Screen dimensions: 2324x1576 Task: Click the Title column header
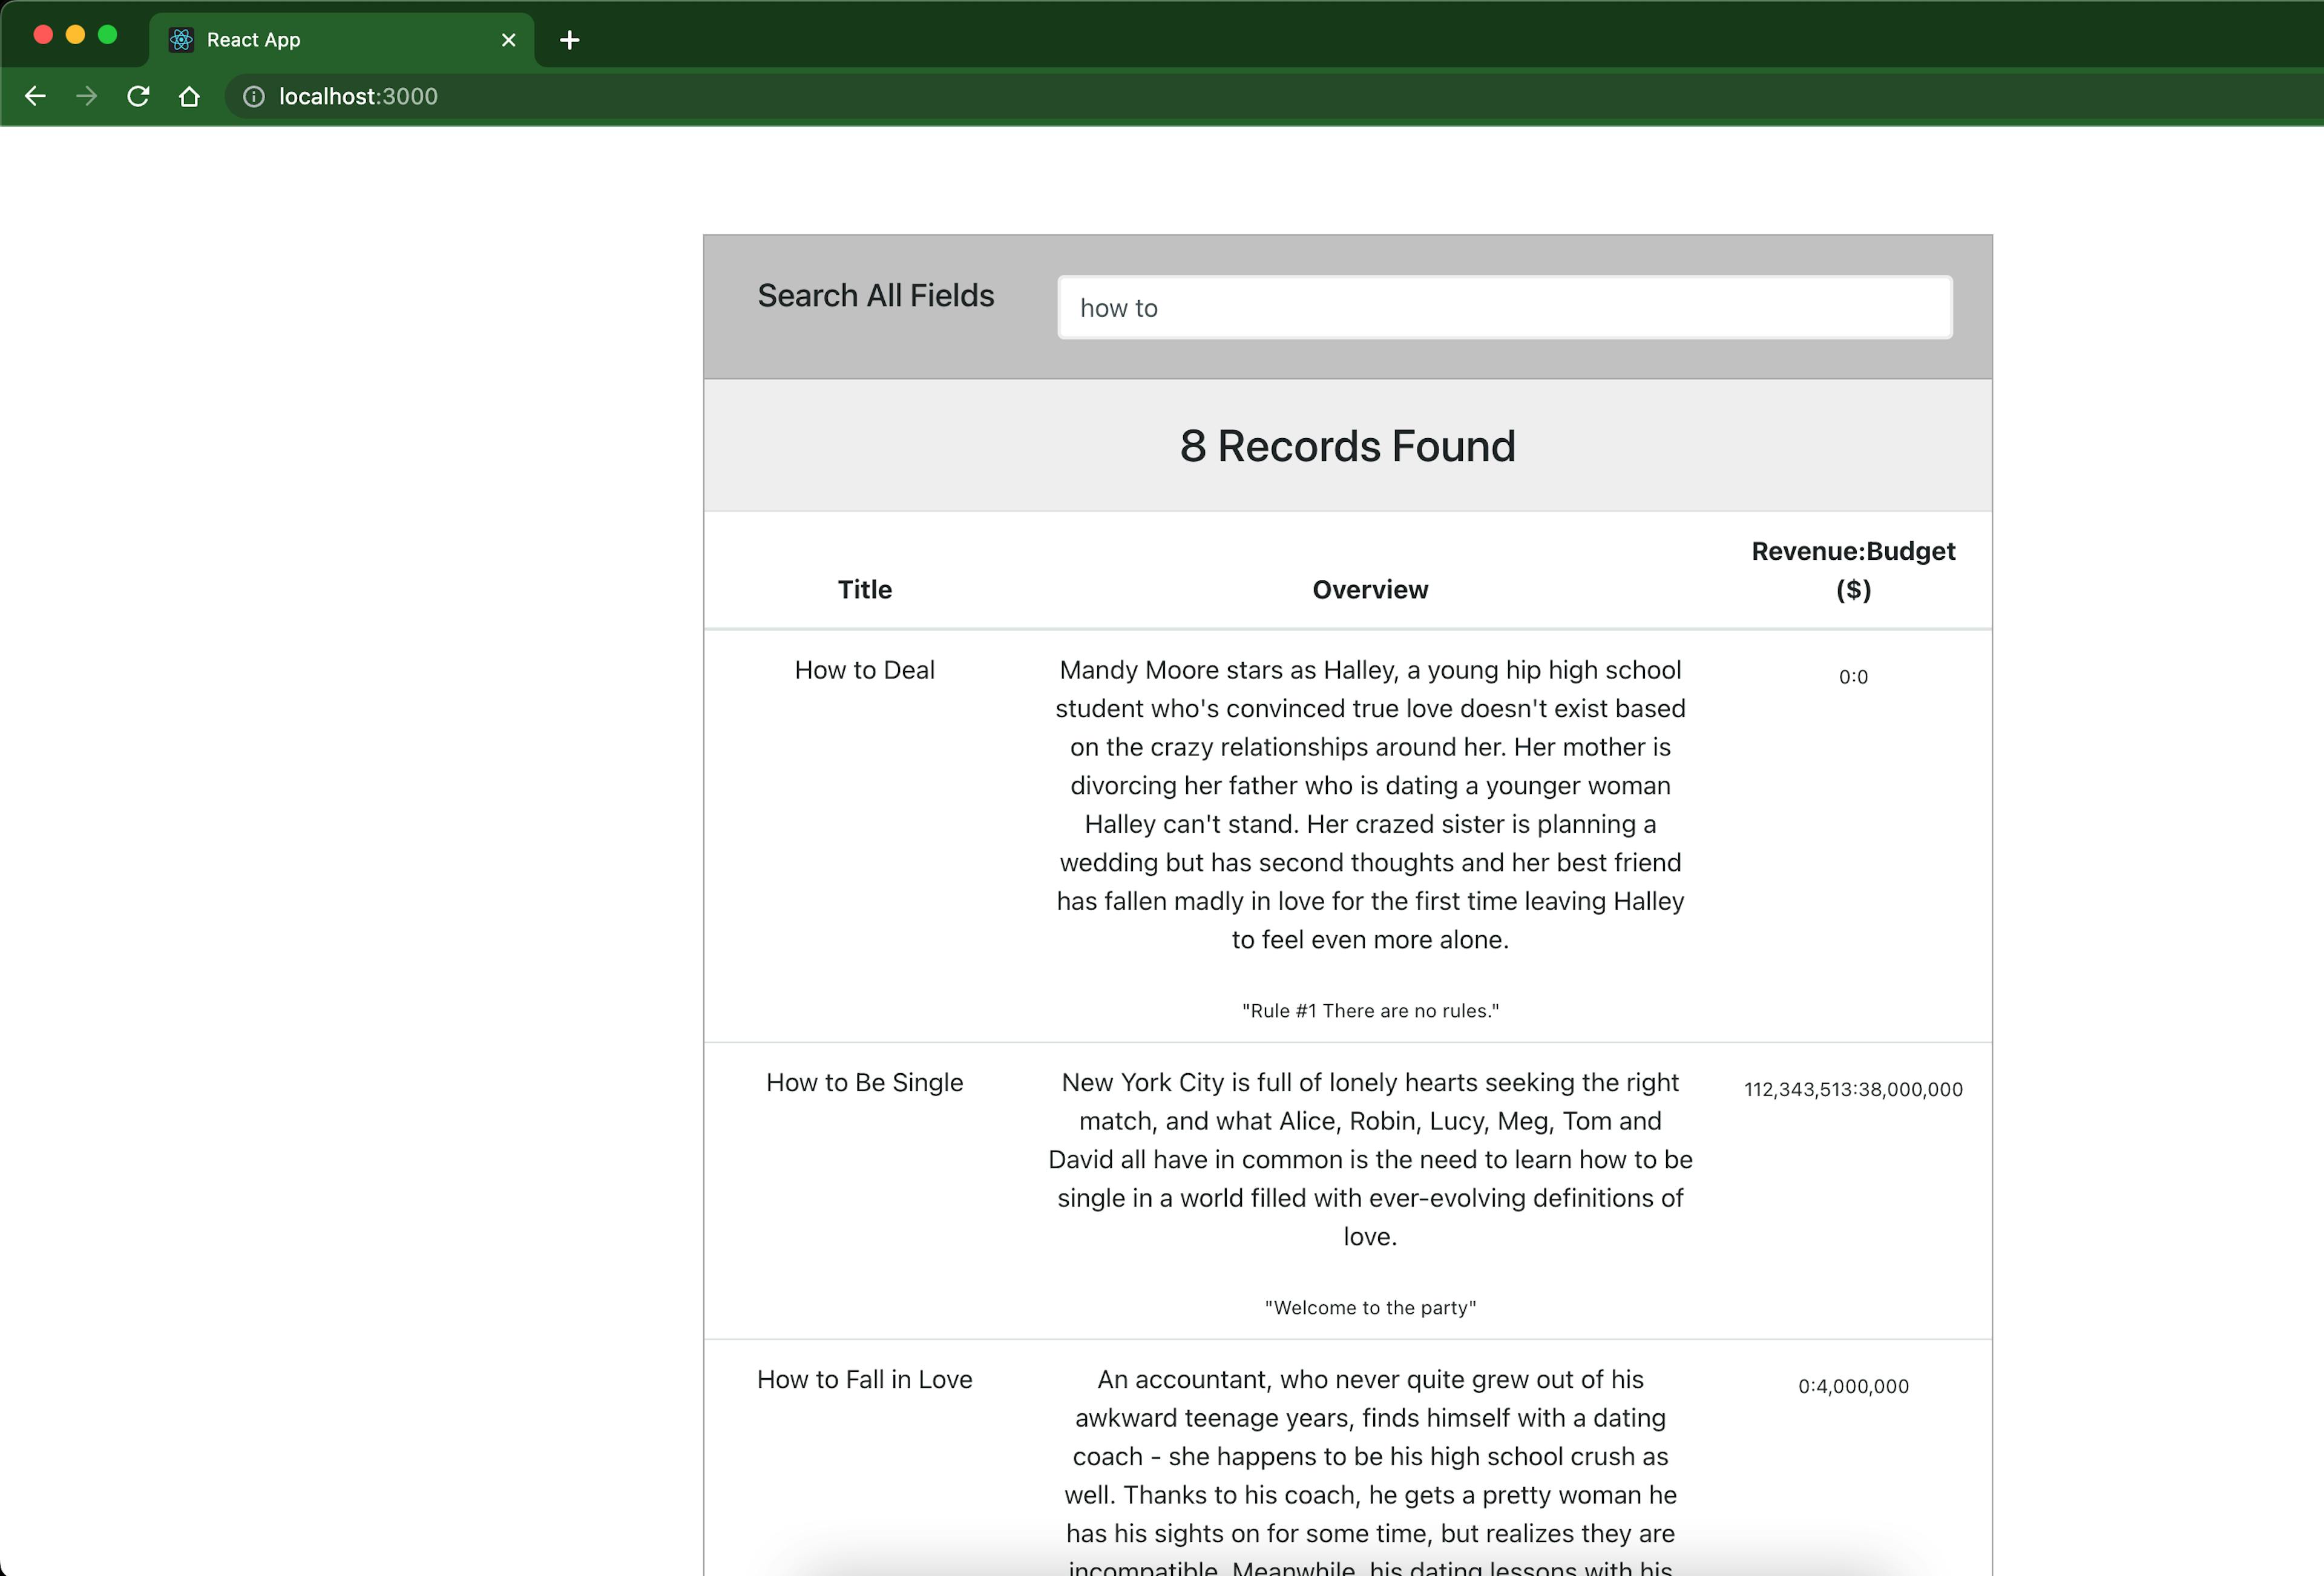864,590
